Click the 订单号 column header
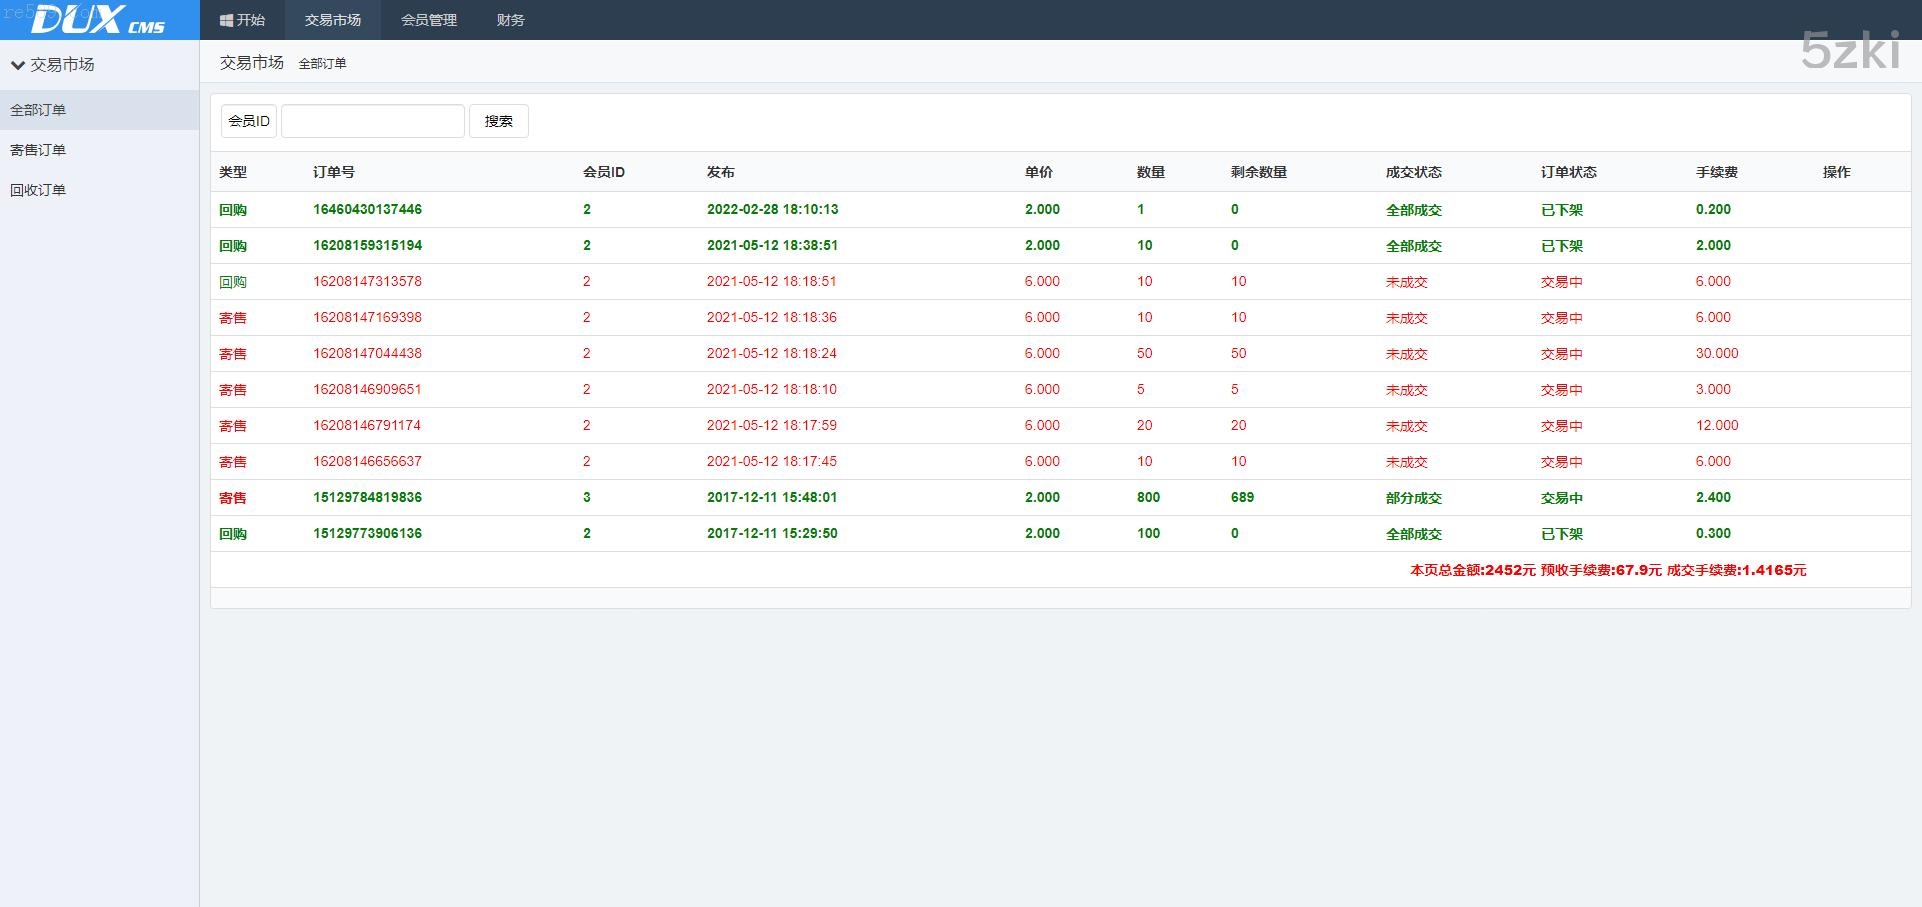The width and height of the screenshot is (1922, 907). pyautogui.click(x=334, y=172)
